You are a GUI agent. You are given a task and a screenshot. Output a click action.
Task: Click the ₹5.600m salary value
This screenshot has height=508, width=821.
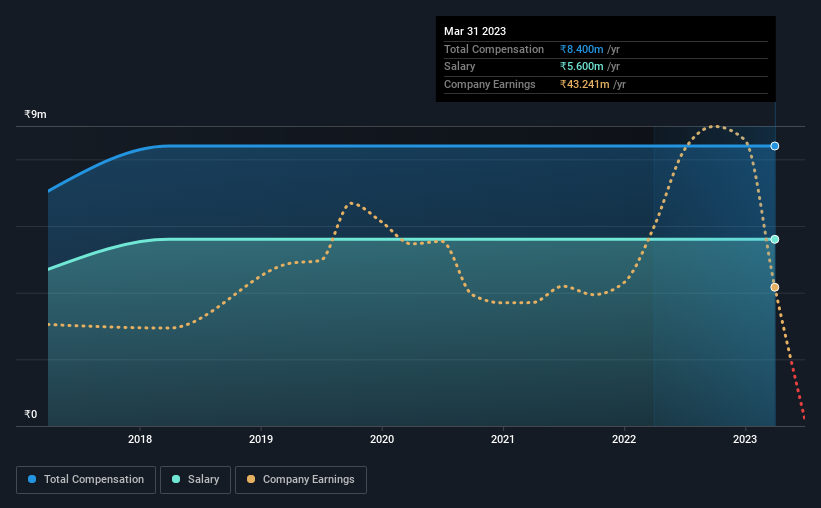[x=582, y=67]
